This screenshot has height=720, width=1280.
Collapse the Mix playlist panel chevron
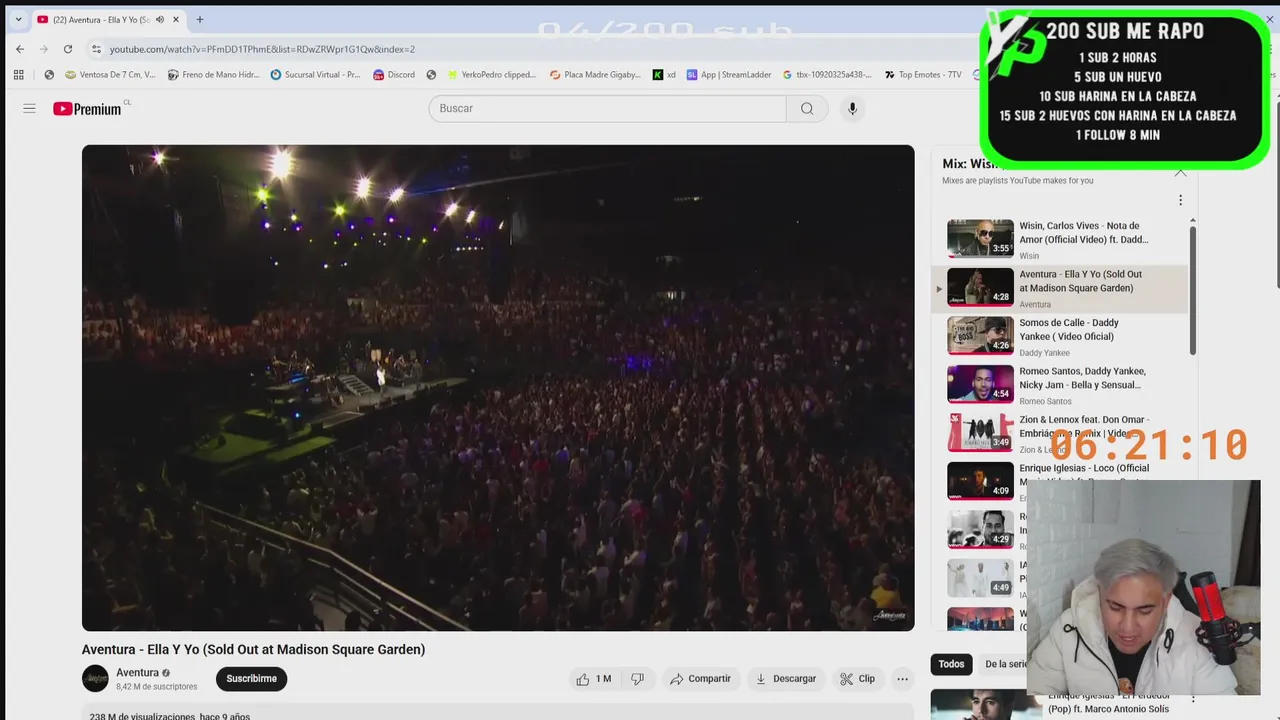(1180, 172)
